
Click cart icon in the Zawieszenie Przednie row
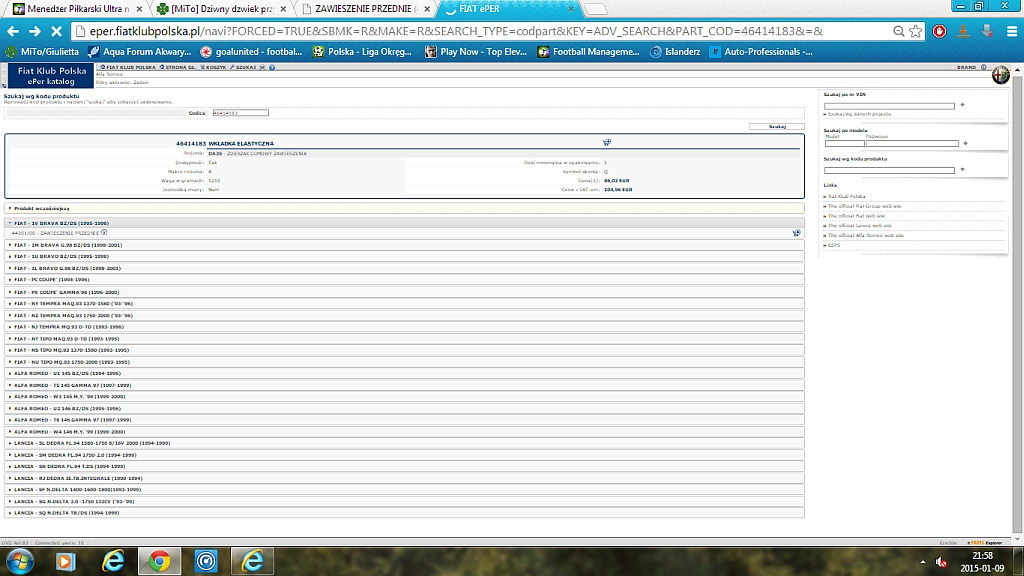[796, 232]
